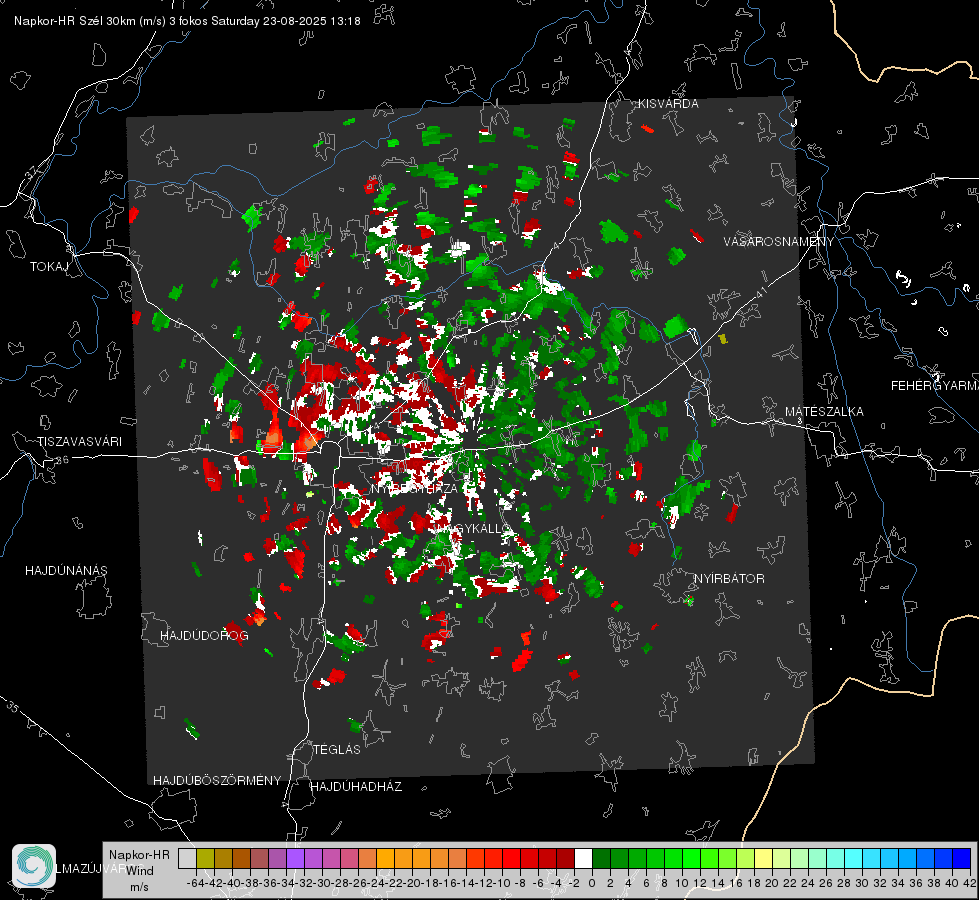
Task: Select the HAJDÚNÁNÁS town label
Action: tap(66, 571)
